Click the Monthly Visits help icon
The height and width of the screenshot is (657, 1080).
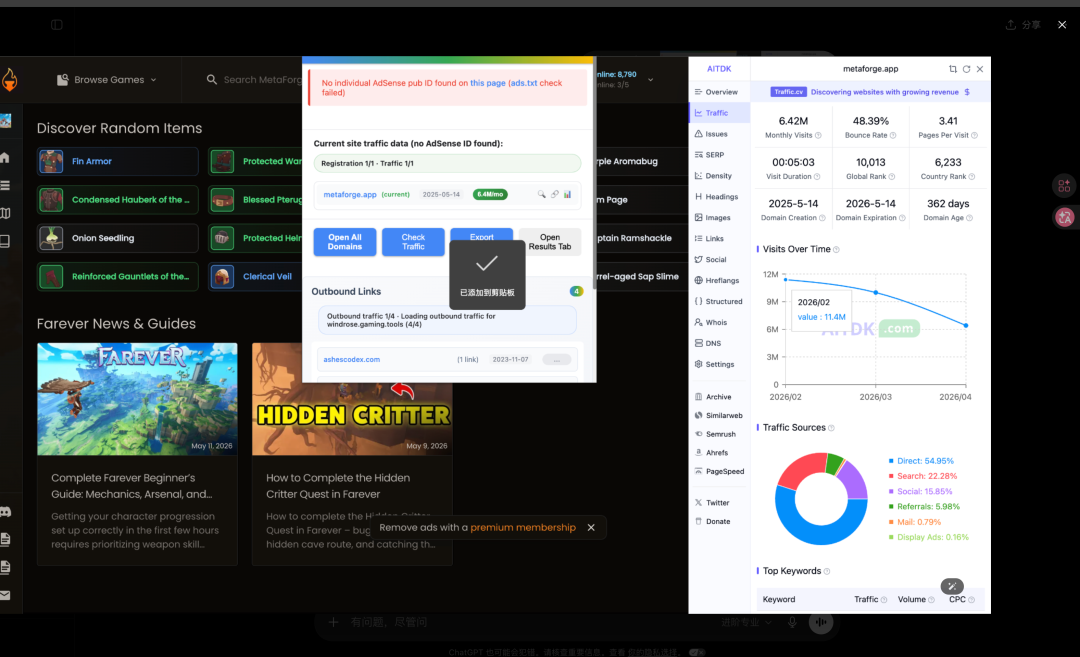pyautogui.click(x=818, y=136)
